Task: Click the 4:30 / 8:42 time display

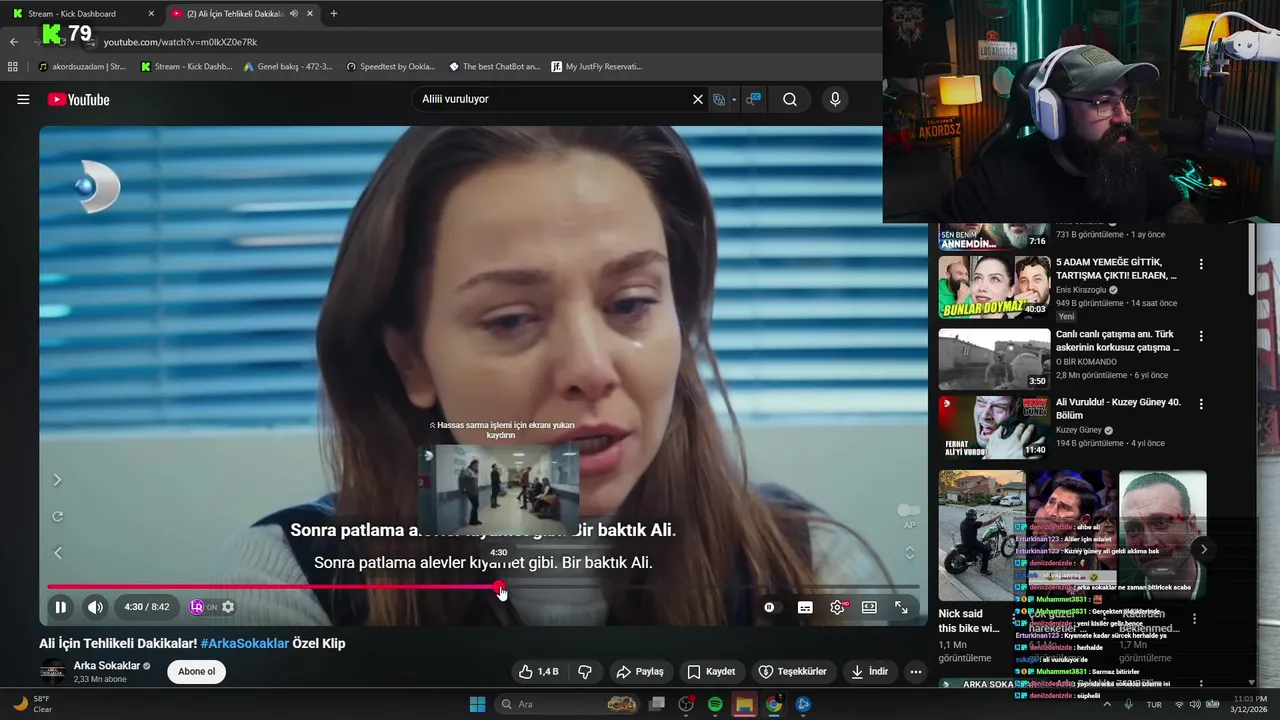Action: 147,607
